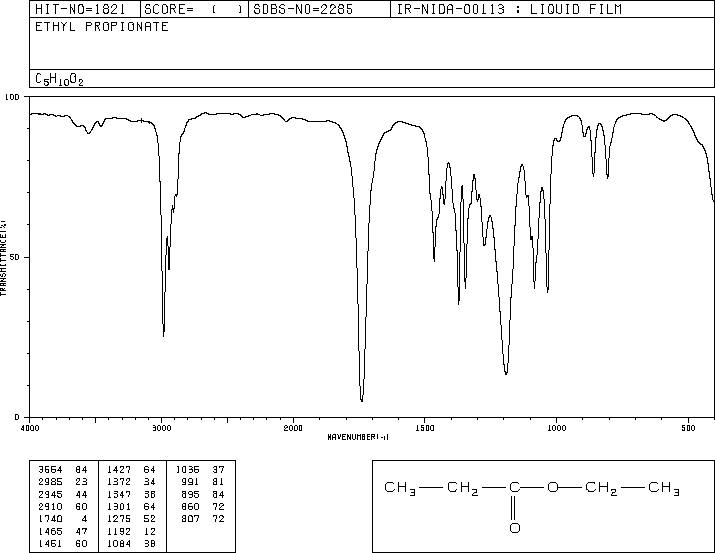Select the molecular formula C5H10O2
Viewport: 715px width, 553px height.
point(59,80)
